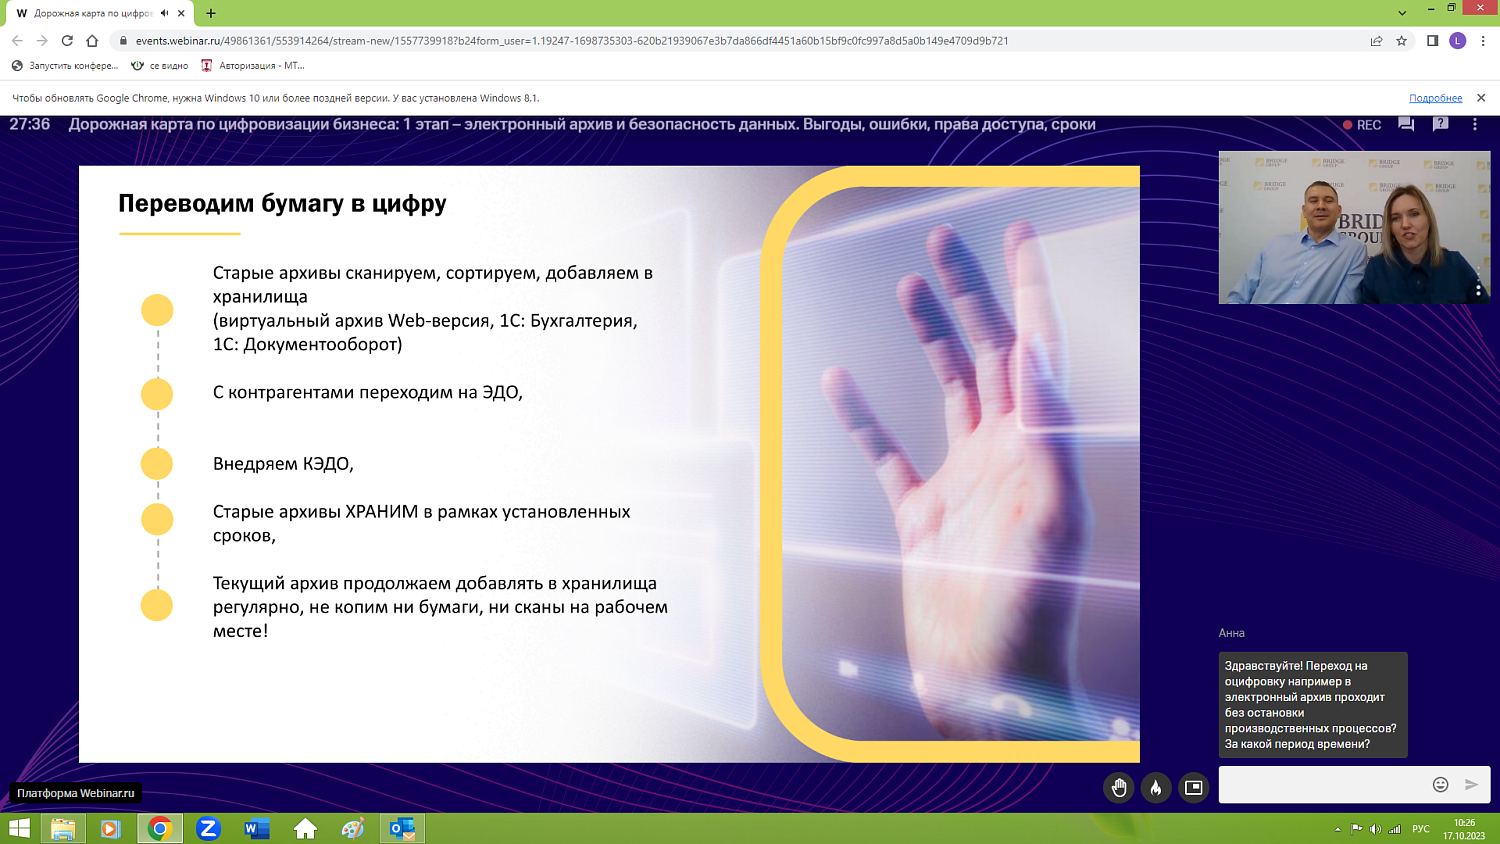The height and width of the screenshot is (844, 1500).
Task: Select the raise hand icon
Action: [1119, 786]
